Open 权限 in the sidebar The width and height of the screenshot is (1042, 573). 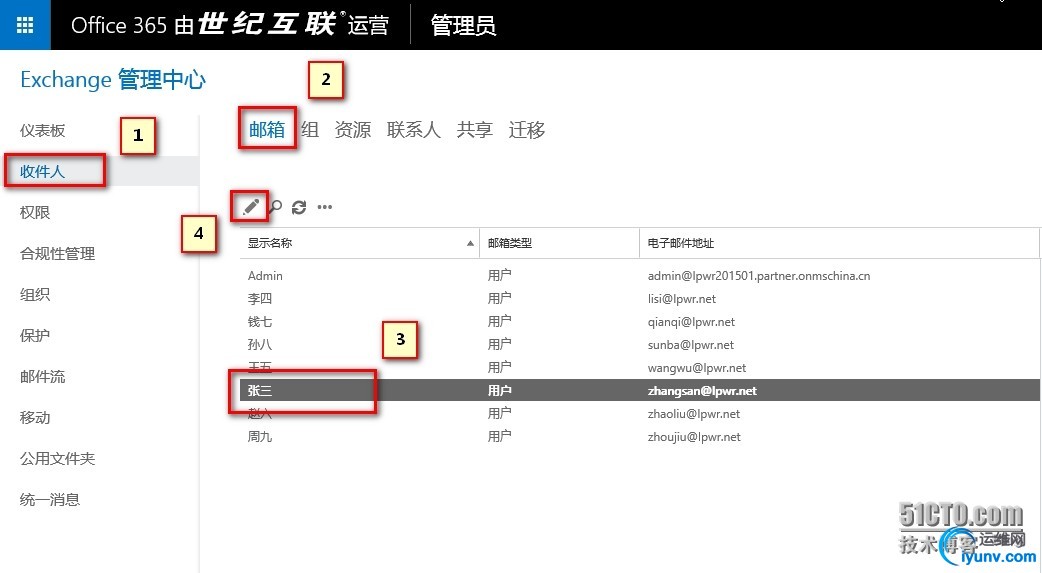35,212
